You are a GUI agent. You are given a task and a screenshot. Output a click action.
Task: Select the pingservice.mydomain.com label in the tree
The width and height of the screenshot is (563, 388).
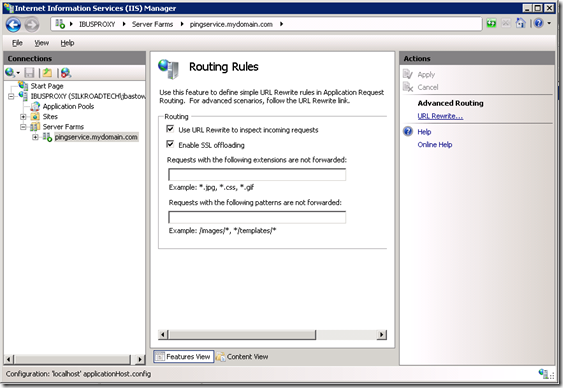(96, 137)
